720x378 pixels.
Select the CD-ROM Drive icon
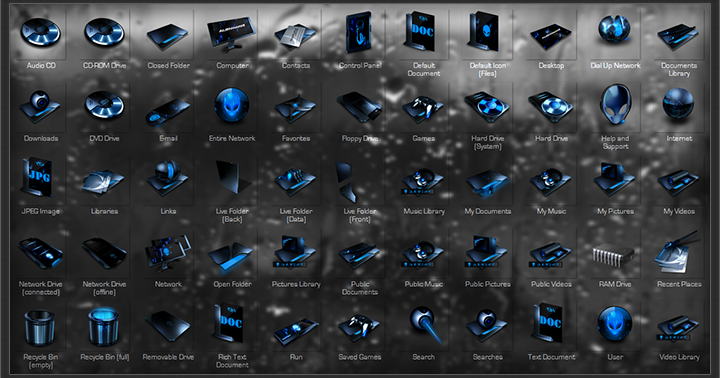pyautogui.click(x=104, y=32)
